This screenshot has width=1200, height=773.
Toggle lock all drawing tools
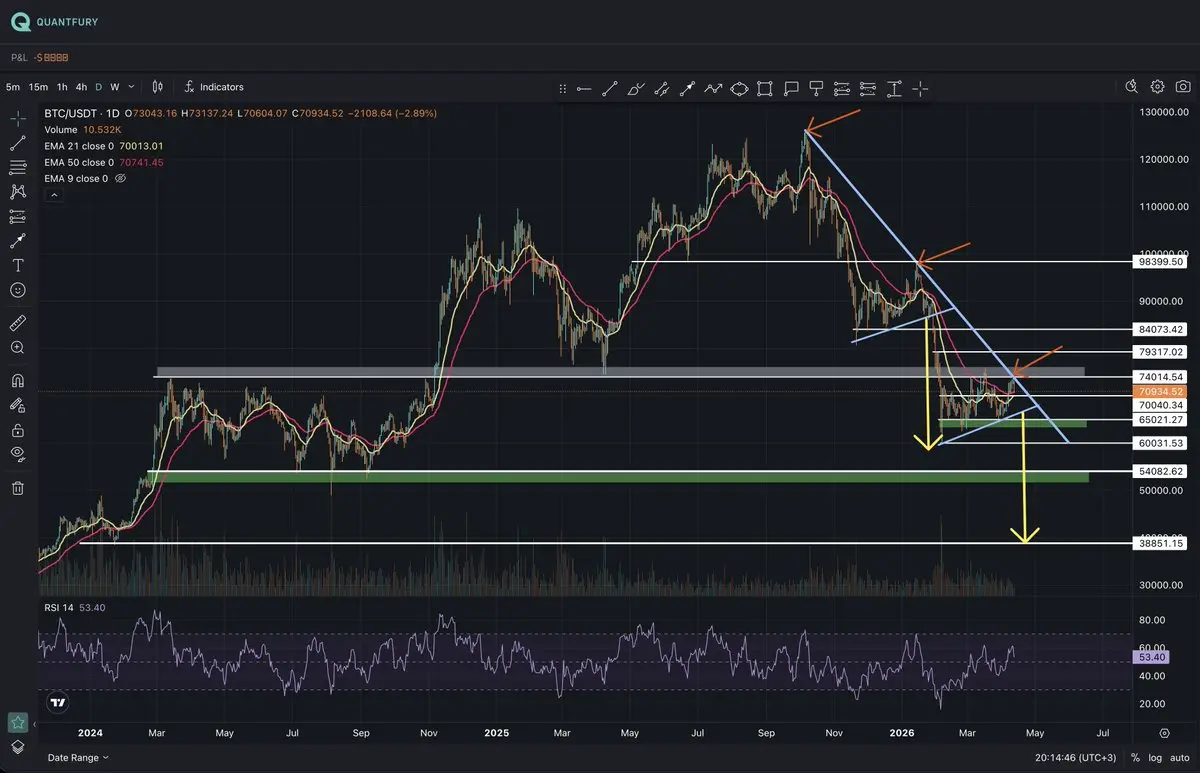[18, 430]
